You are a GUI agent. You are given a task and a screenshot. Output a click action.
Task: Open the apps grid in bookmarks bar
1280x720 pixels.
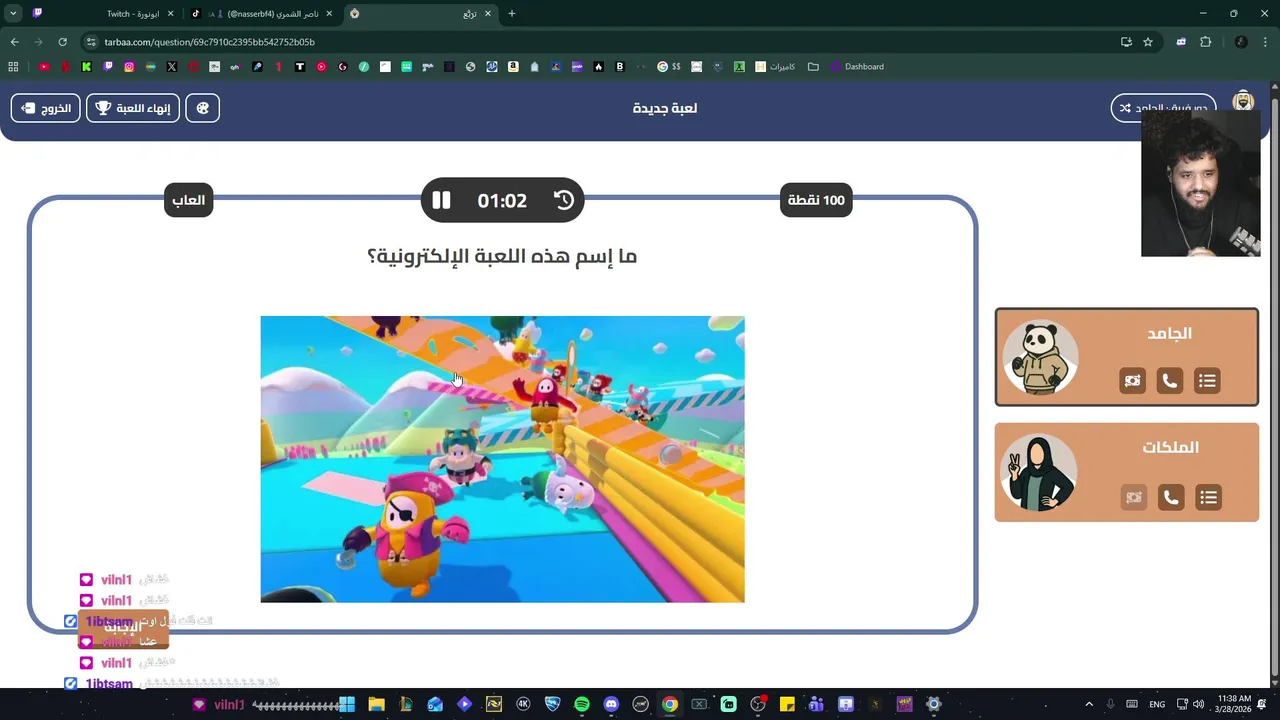[13, 67]
